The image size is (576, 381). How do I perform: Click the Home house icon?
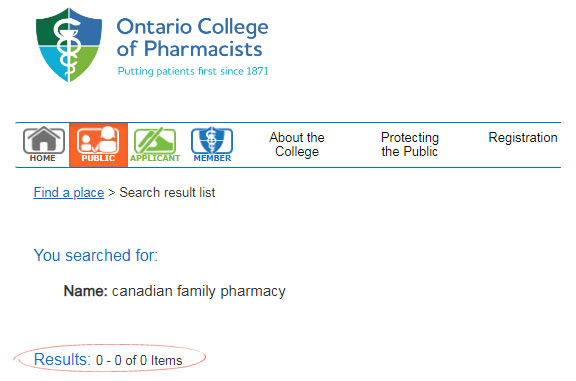tap(44, 140)
